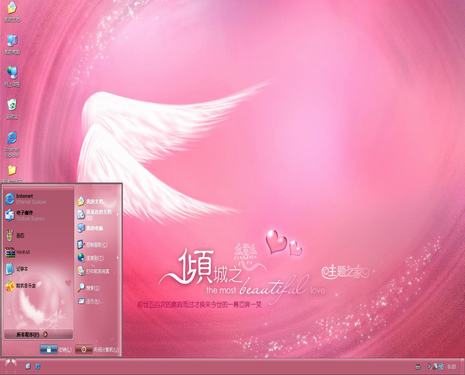Click the wings Start button on taskbar
465x375 pixels.
click(x=11, y=364)
